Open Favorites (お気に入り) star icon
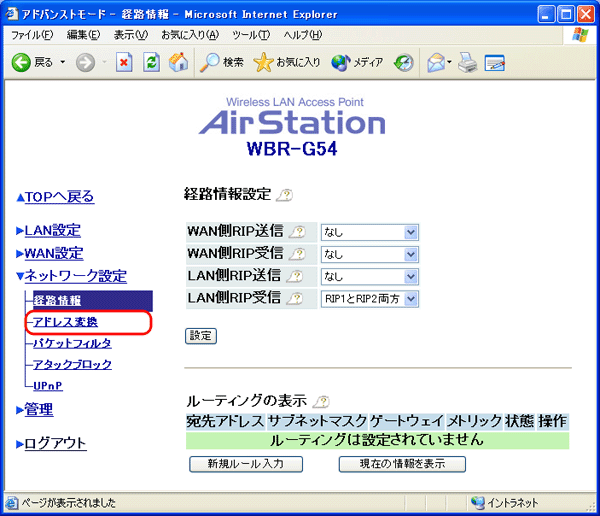 [263, 62]
